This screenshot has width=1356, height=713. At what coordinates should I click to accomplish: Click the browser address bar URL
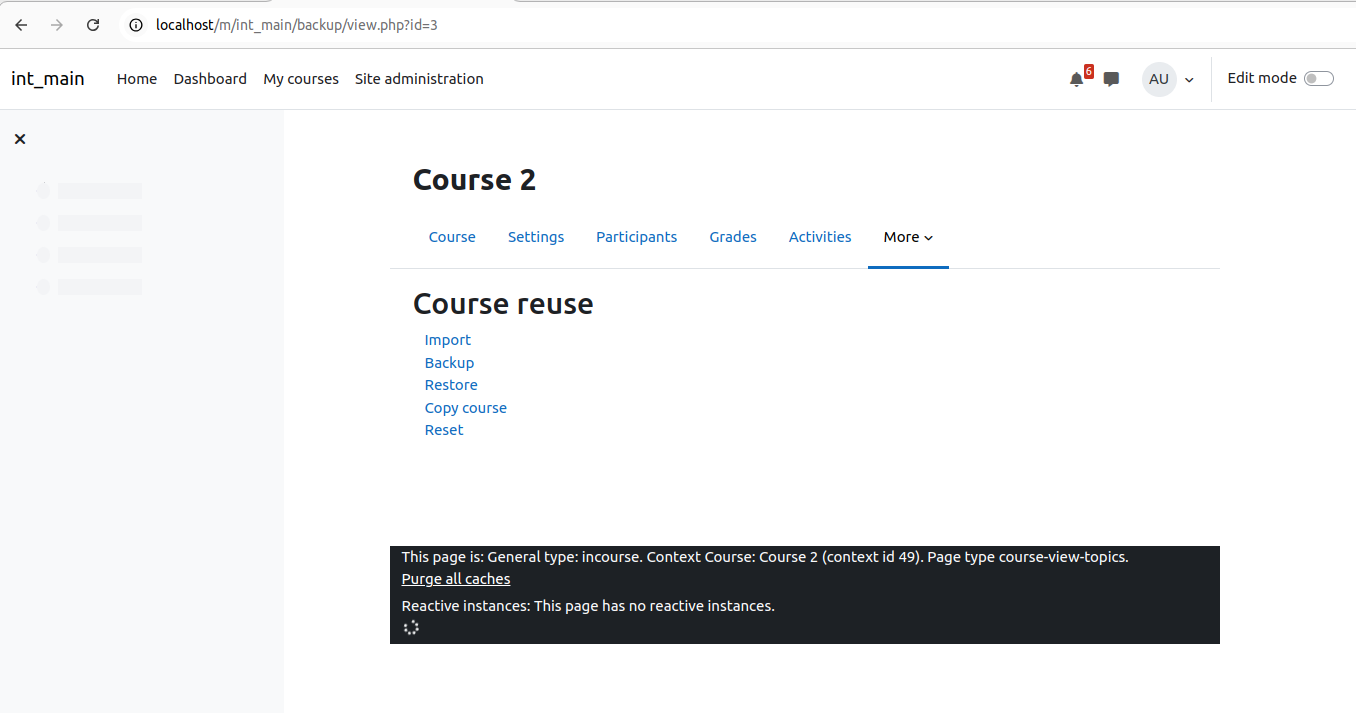(x=296, y=25)
